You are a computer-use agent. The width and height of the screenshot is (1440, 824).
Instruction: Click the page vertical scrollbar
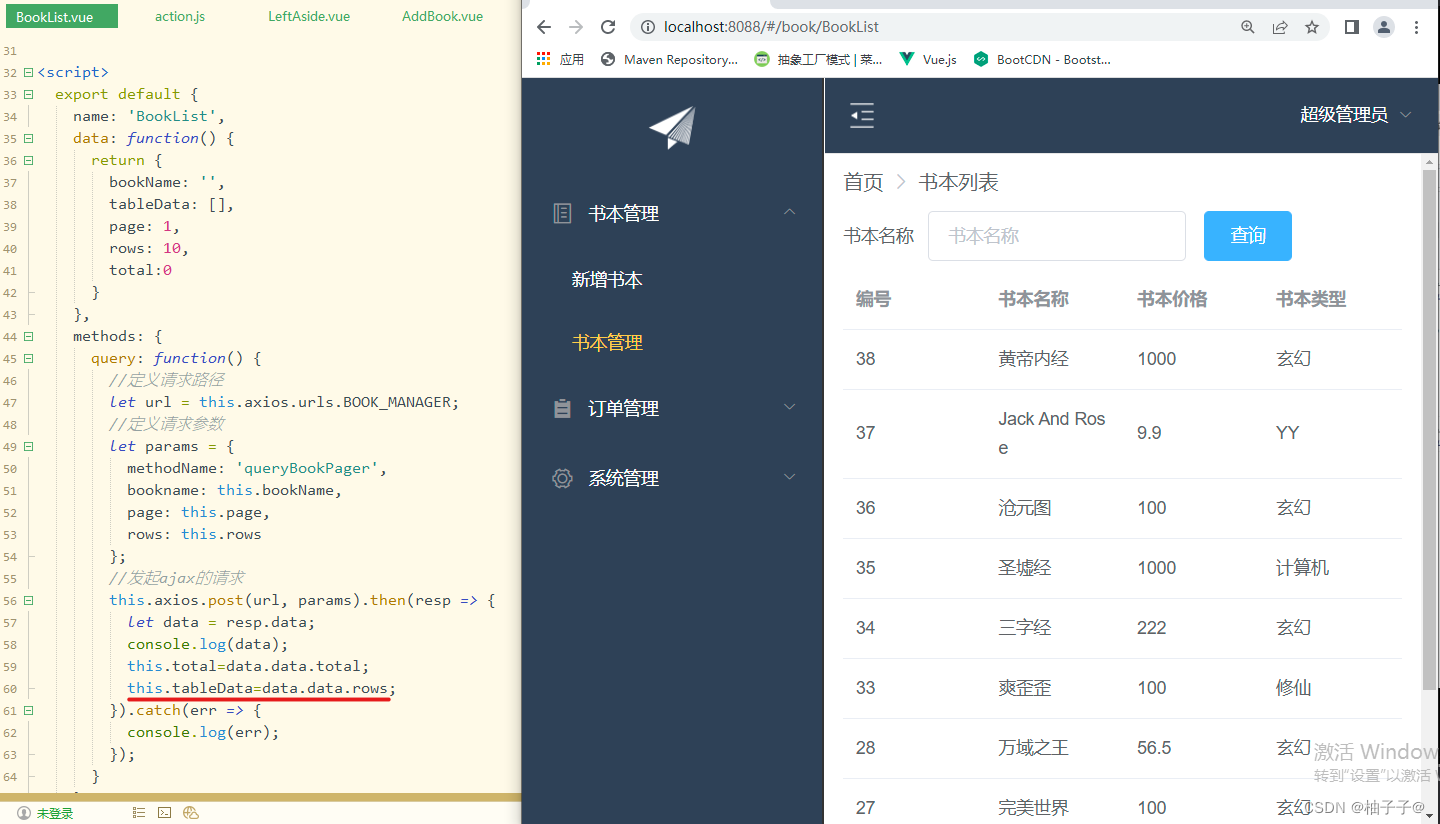tap(1429, 430)
